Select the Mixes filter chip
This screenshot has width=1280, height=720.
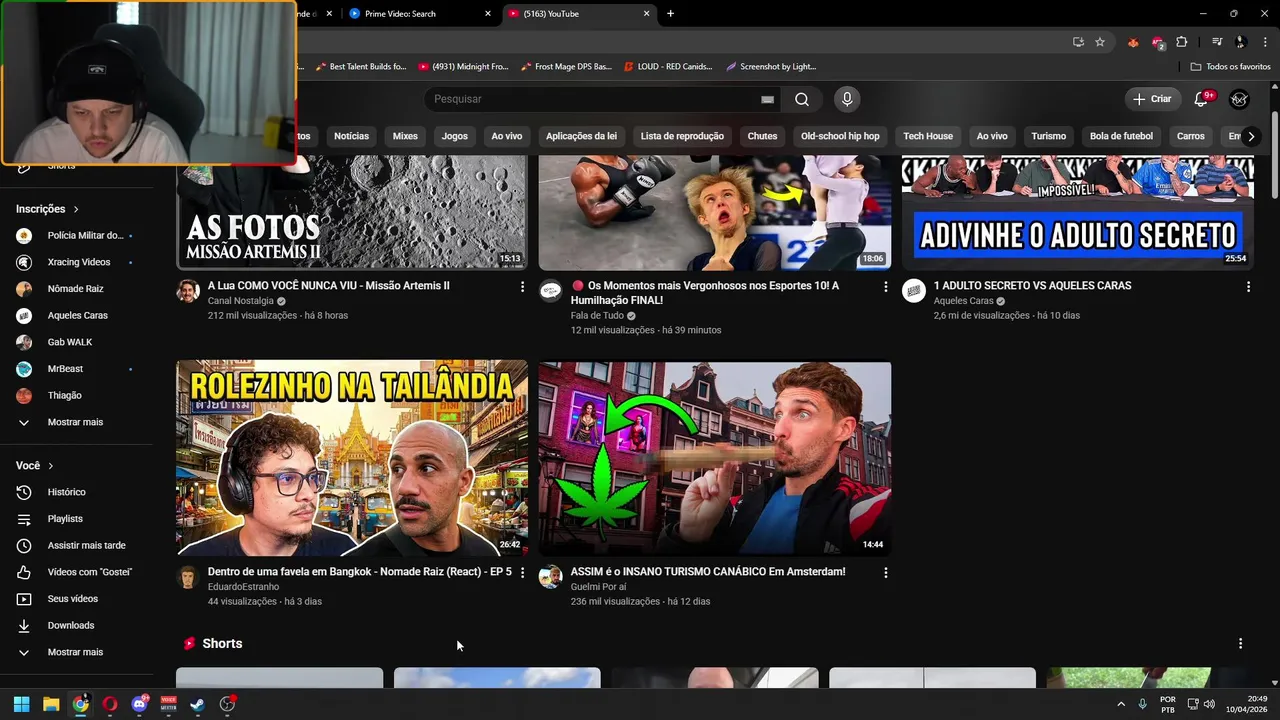(x=405, y=136)
